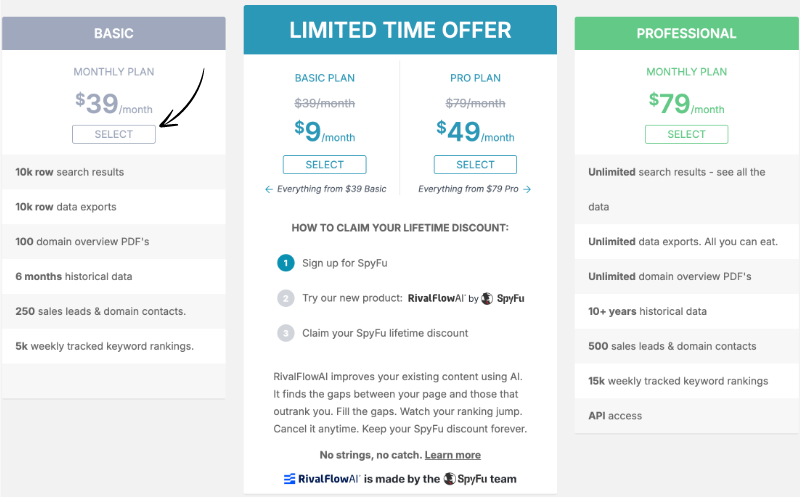The image size is (800, 497).
Task: Click the right arrow beside Everything from $79 Pro
Action: [x=527, y=189]
